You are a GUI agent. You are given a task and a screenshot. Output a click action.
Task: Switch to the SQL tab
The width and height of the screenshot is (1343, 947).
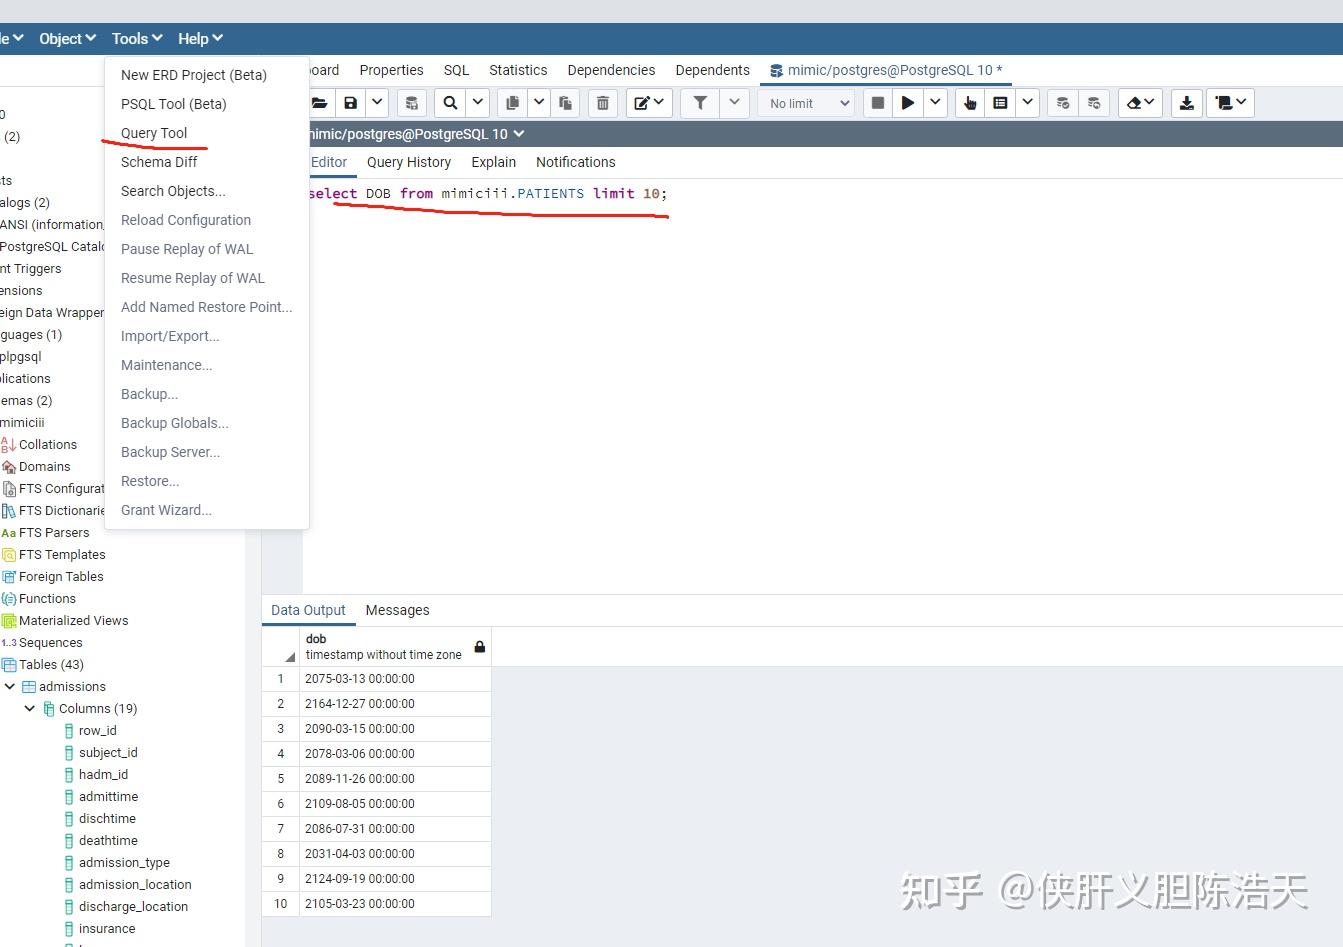[456, 70]
